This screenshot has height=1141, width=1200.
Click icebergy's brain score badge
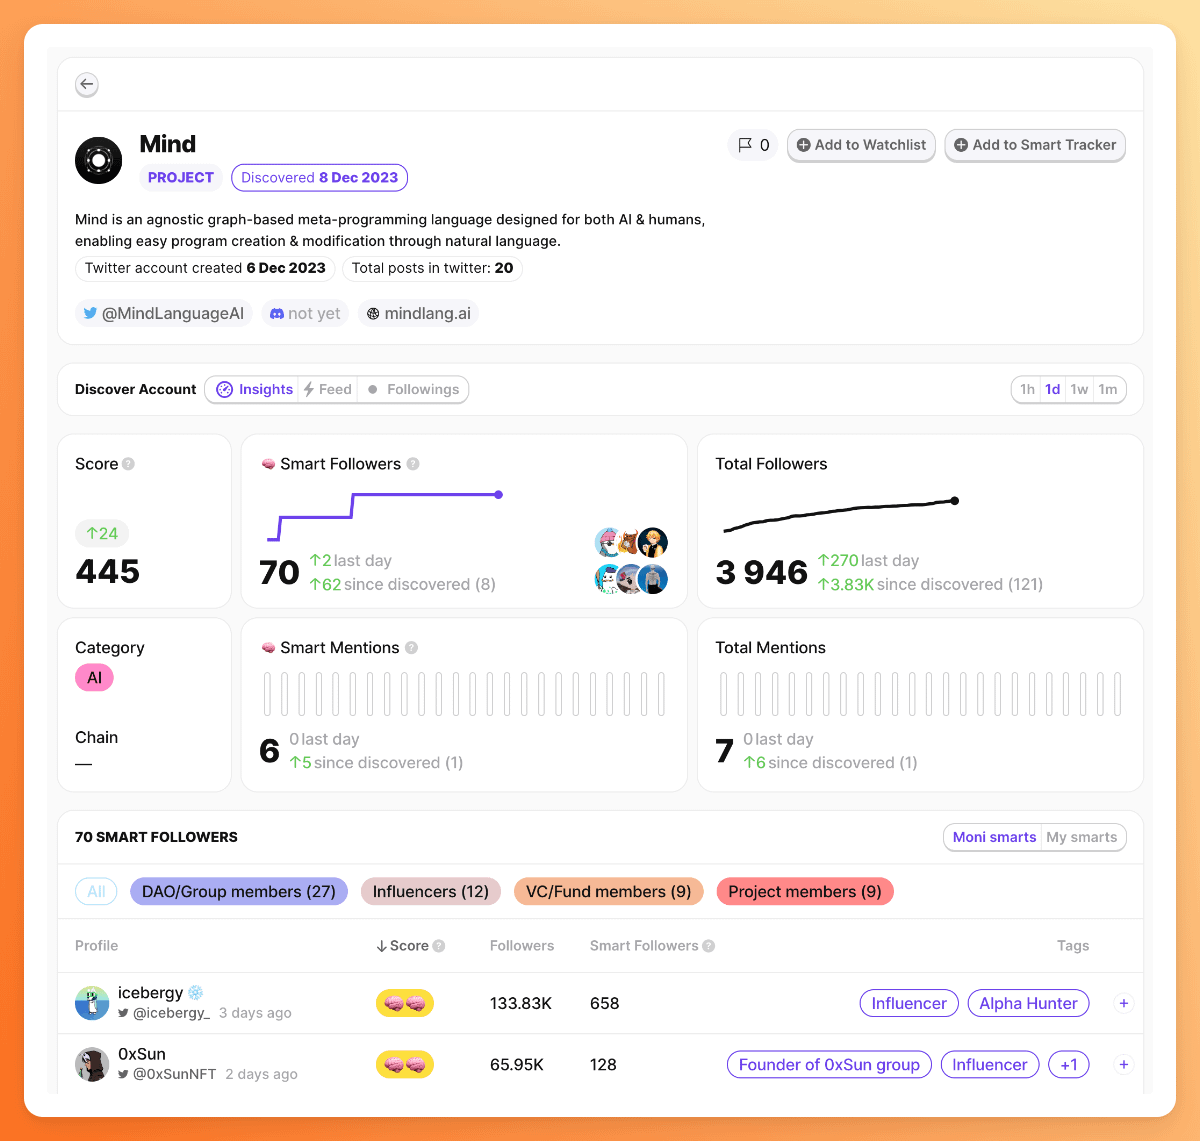(405, 1003)
